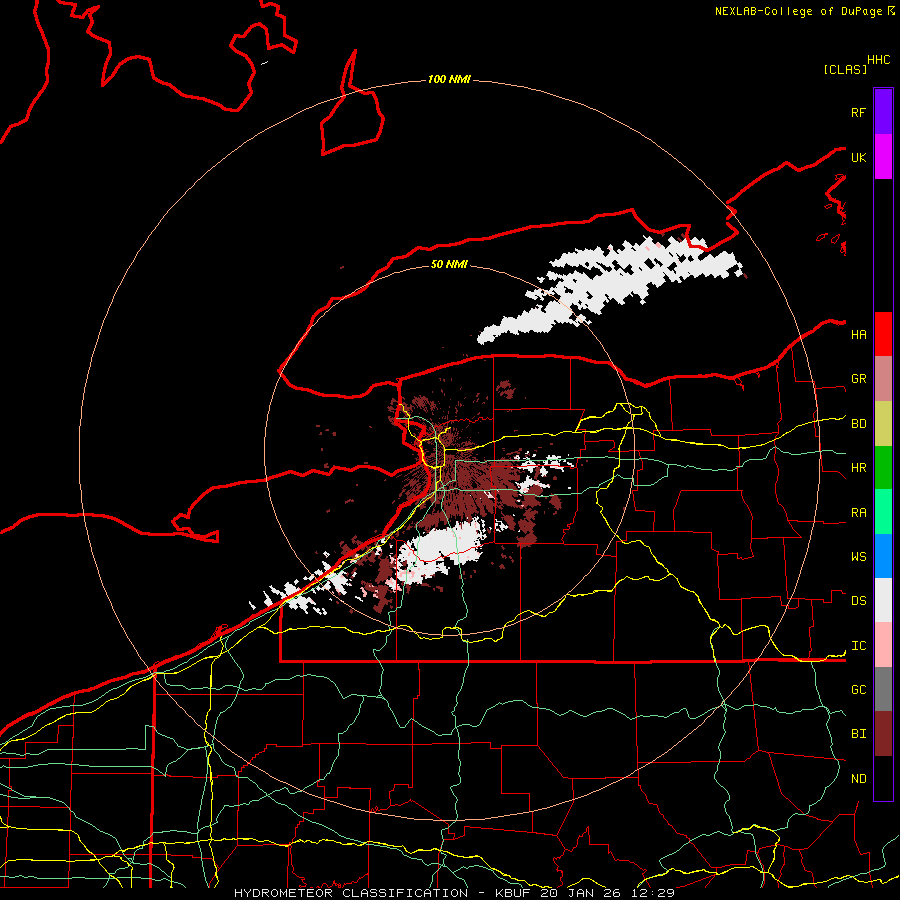Pick the HR green legend swatch
The width and height of the screenshot is (900, 900).
[x=883, y=468]
